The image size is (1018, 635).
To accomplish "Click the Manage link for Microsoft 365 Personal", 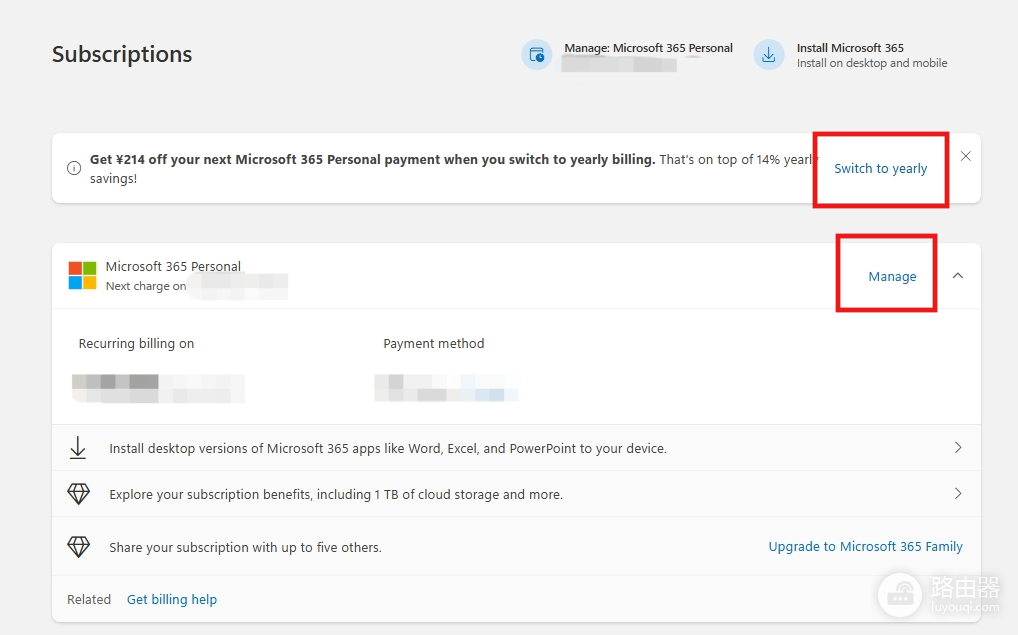I will pos(892,277).
